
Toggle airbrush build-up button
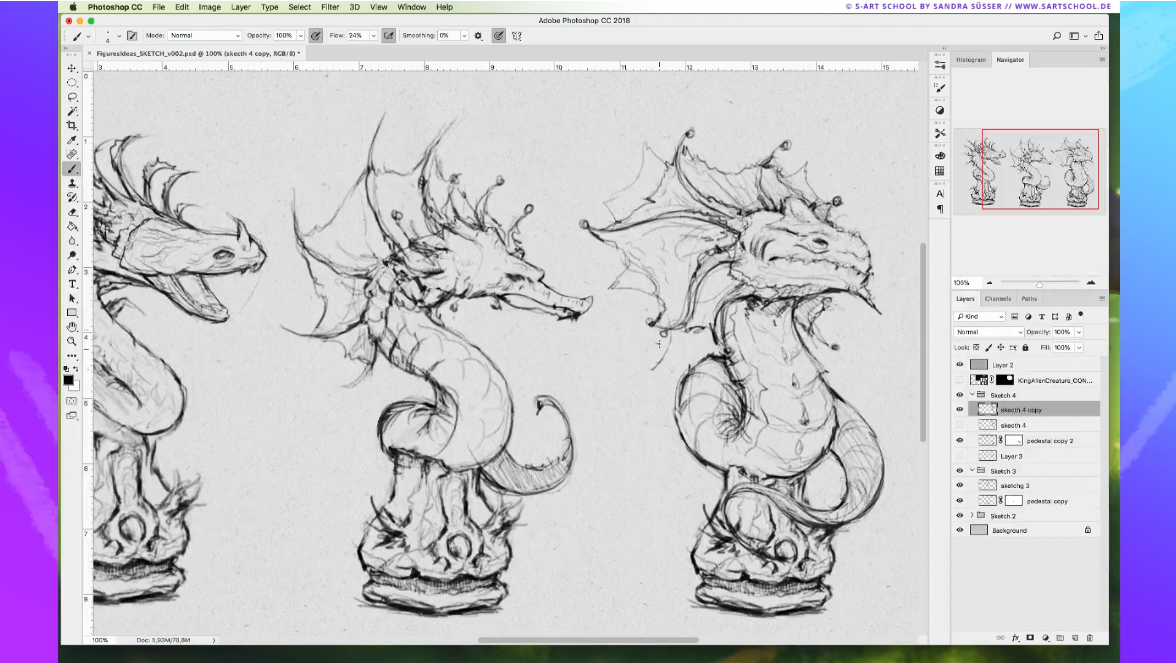pyautogui.click(x=388, y=35)
